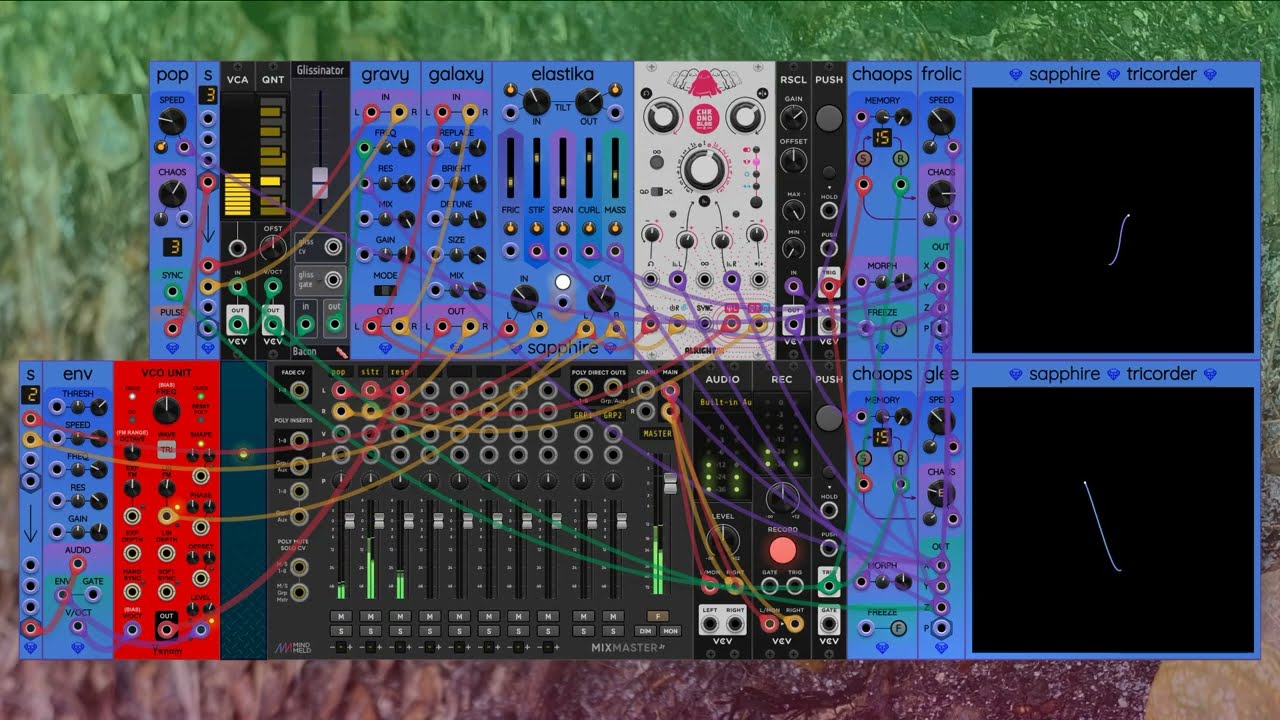Click the elastika CURL slider

tap(589, 168)
